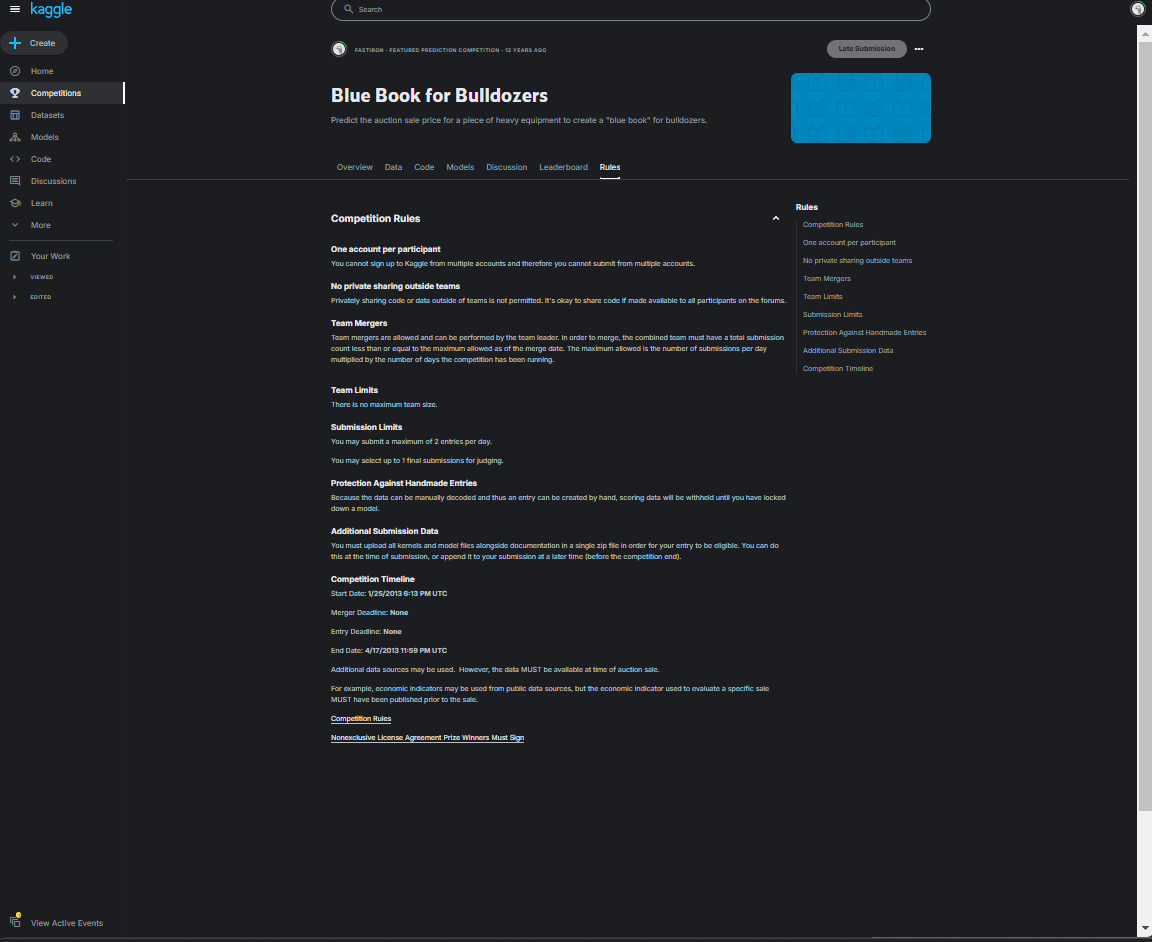Click the Late Submission button
This screenshot has width=1152, height=942.
[x=866, y=49]
